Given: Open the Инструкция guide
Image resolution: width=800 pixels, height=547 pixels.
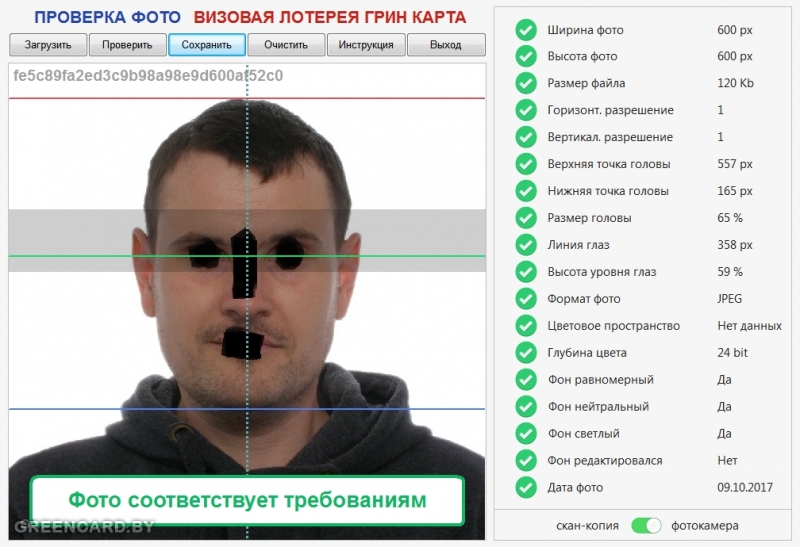Looking at the screenshot, I should click(366, 45).
